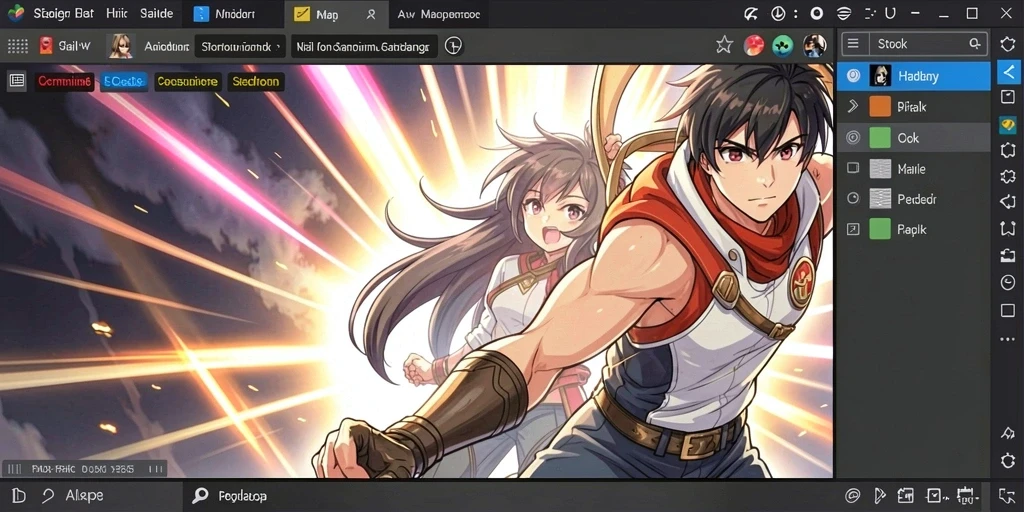Toggle the checkbox beside Marile layer
This screenshot has width=1024, height=512.
click(853, 168)
